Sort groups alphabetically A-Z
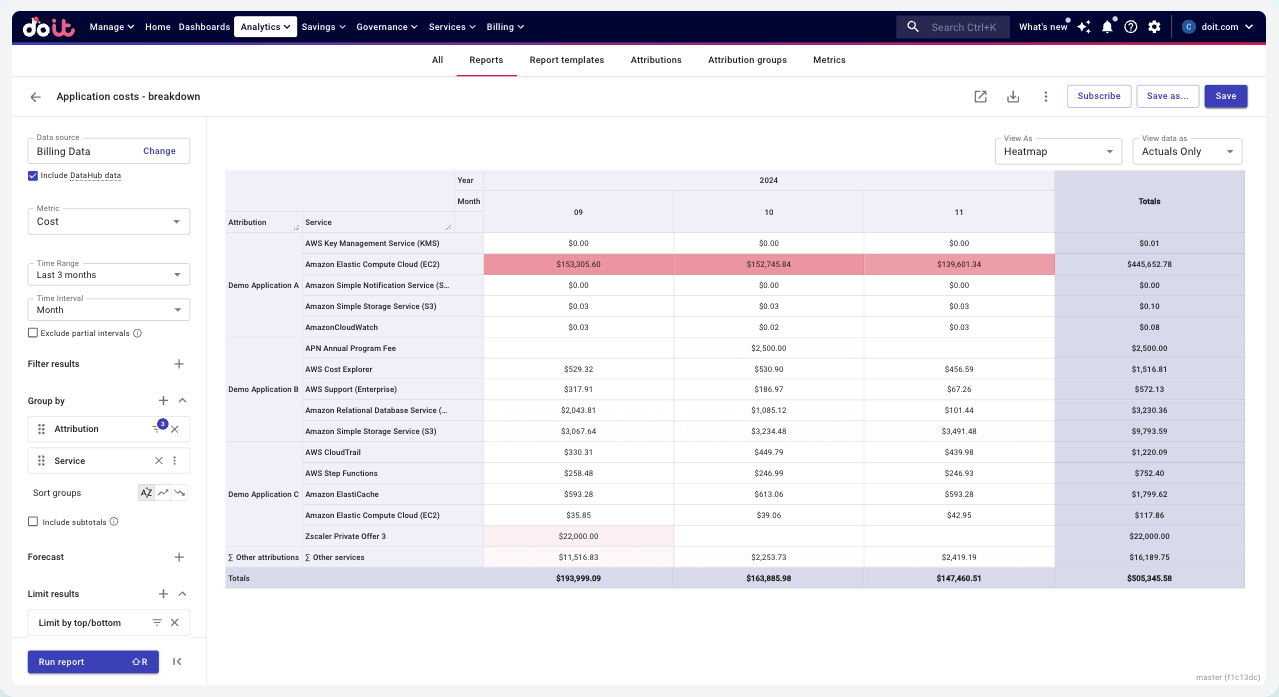Viewport: 1279px width, 697px height. pos(146,493)
